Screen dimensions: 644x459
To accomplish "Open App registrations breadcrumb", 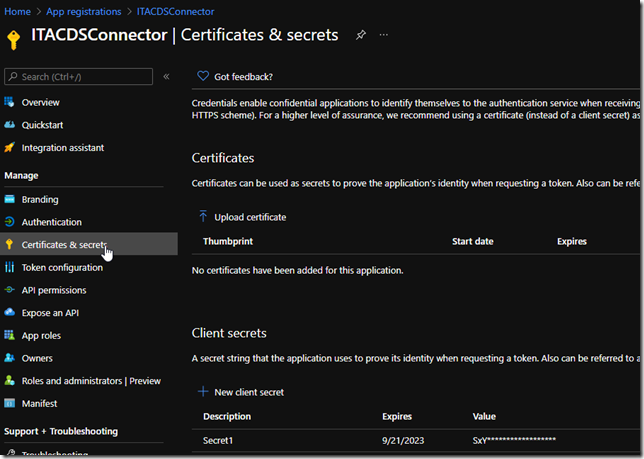I will point(83,11).
